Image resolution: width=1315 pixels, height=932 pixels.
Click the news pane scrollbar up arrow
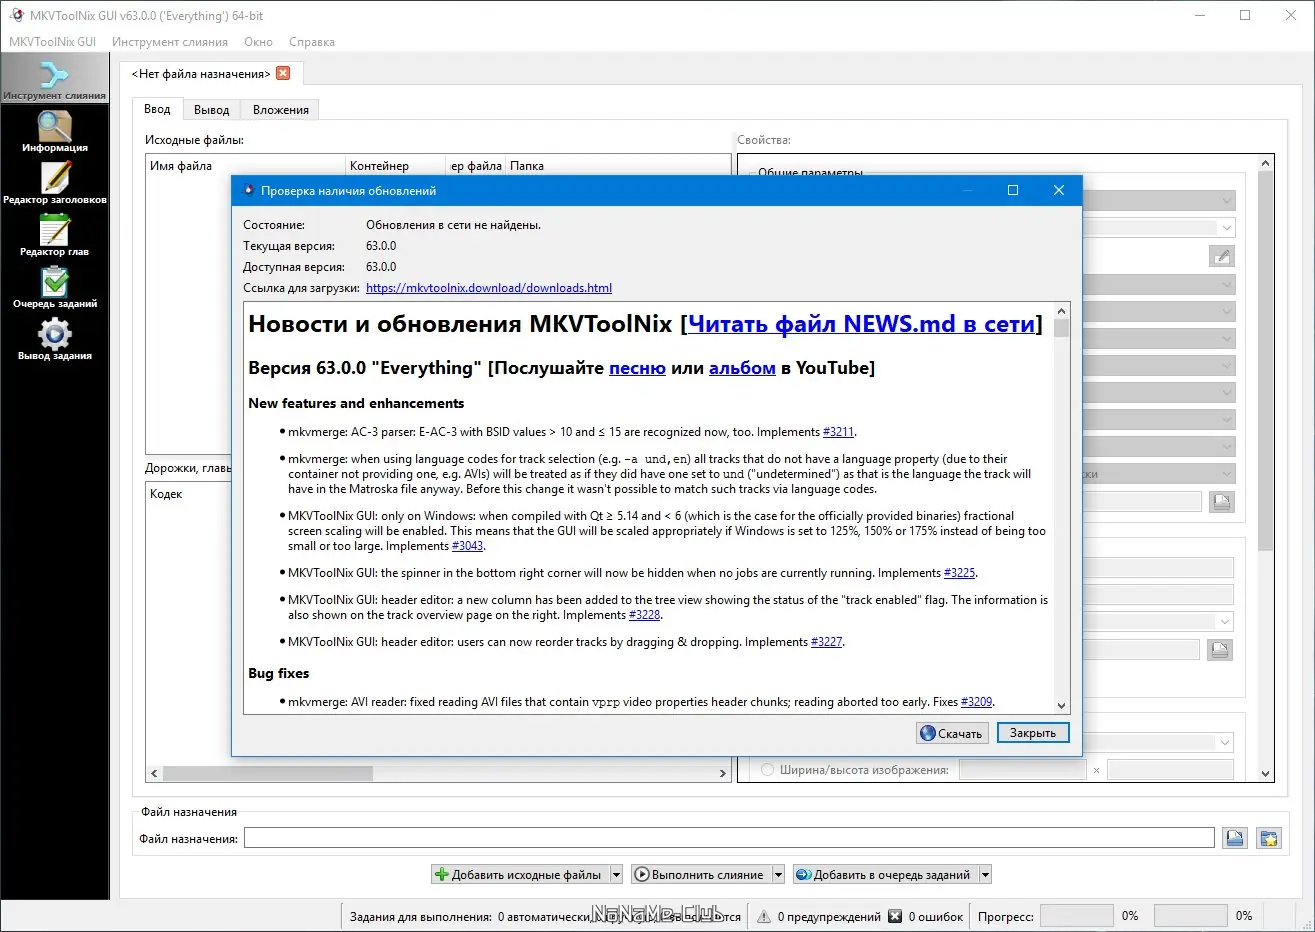[x=1061, y=311]
